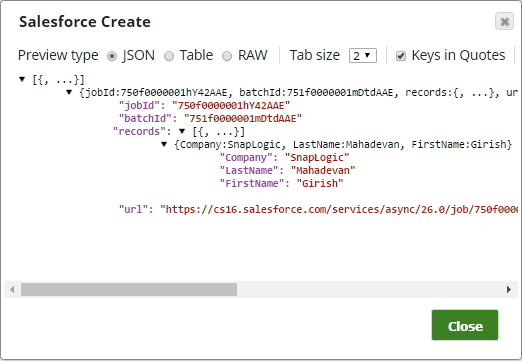This screenshot has height=361, width=522.
Task: Click the root [{, ...}] summary text
Action: point(58,80)
